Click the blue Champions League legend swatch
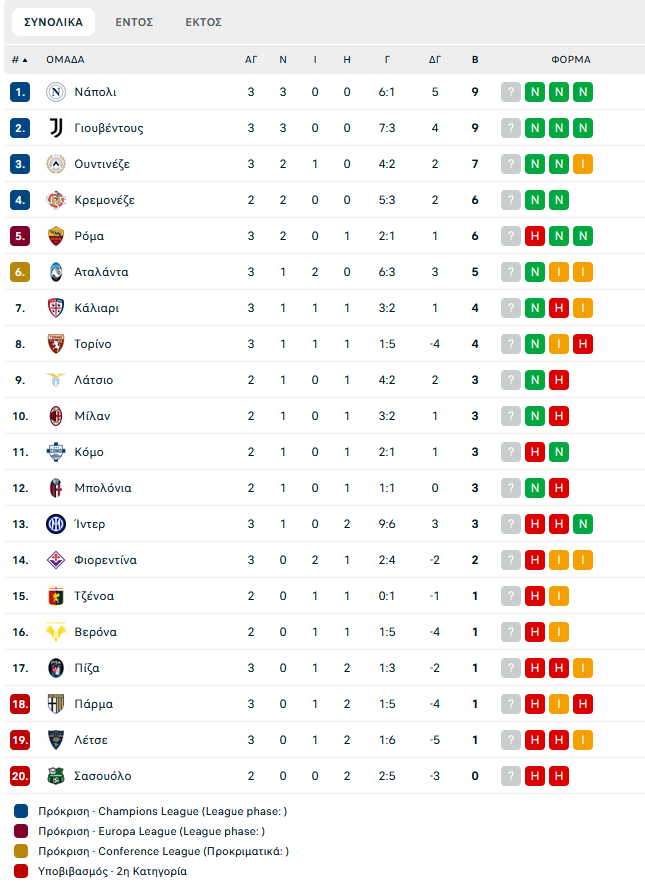The image size is (645, 883). (21, 811)
